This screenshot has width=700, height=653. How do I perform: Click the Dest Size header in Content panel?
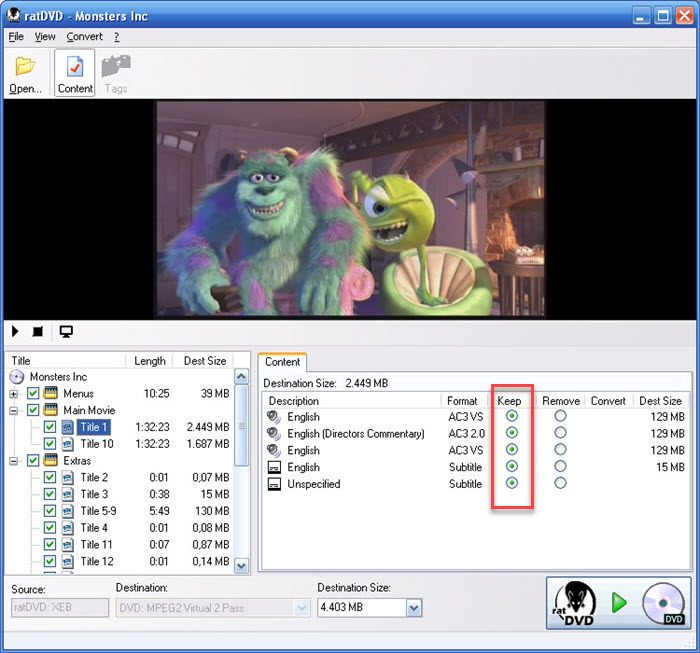click(660, 401)
